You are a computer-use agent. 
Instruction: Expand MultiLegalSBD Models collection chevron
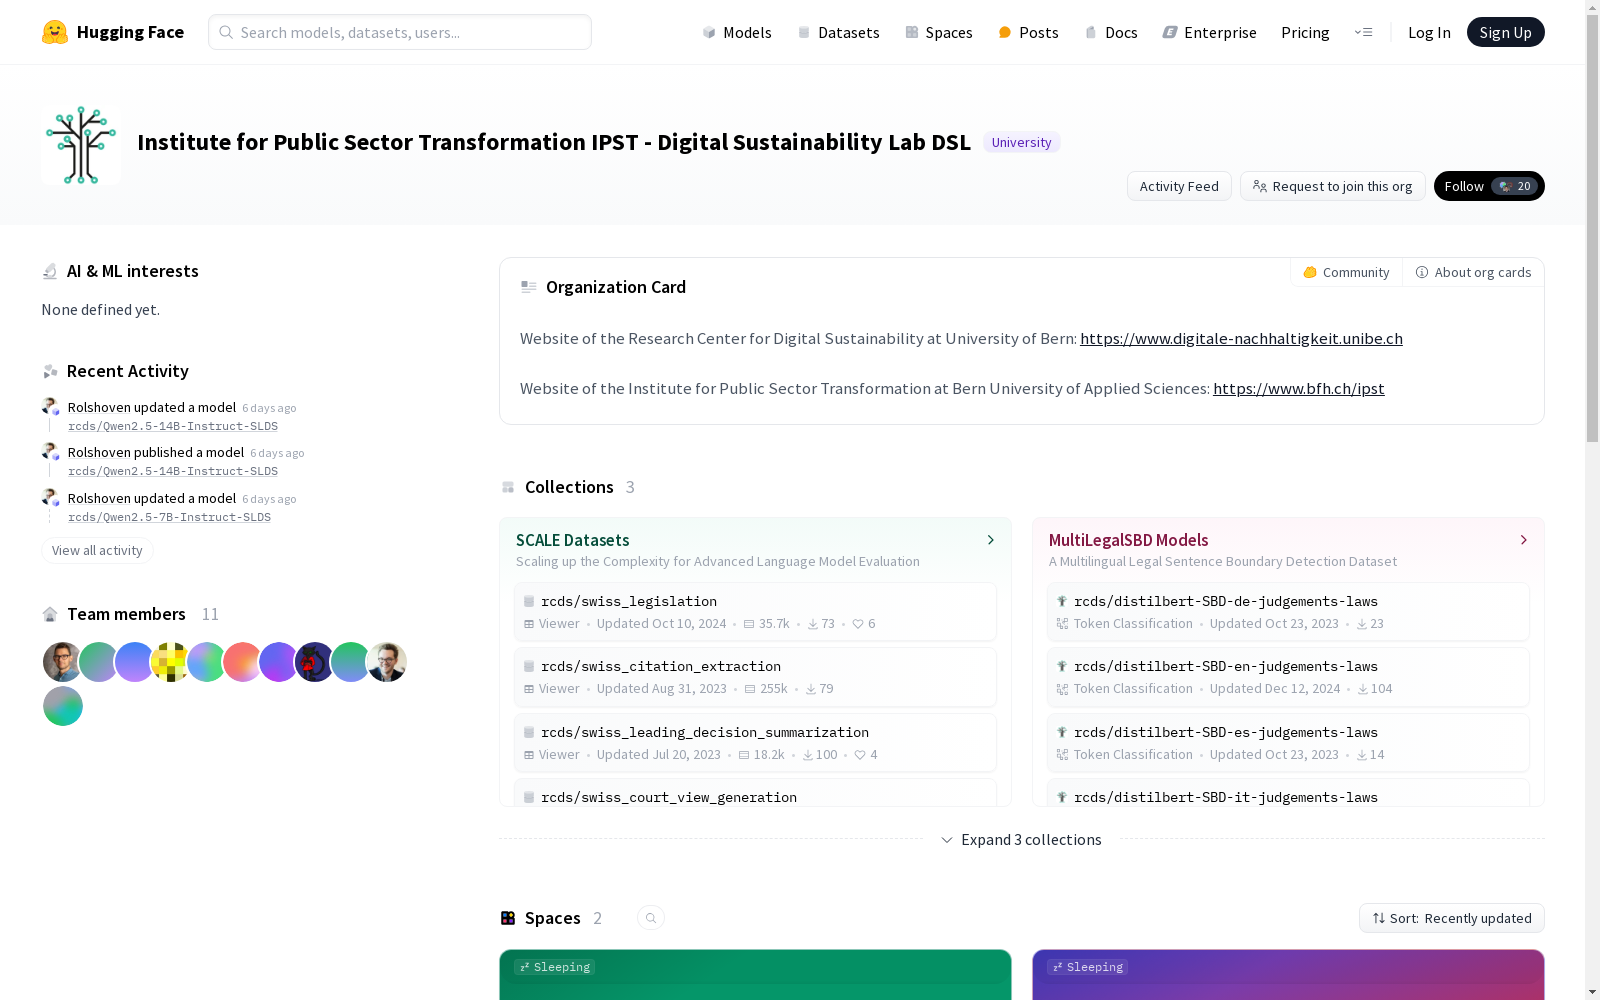click(x=1524, y=540)
